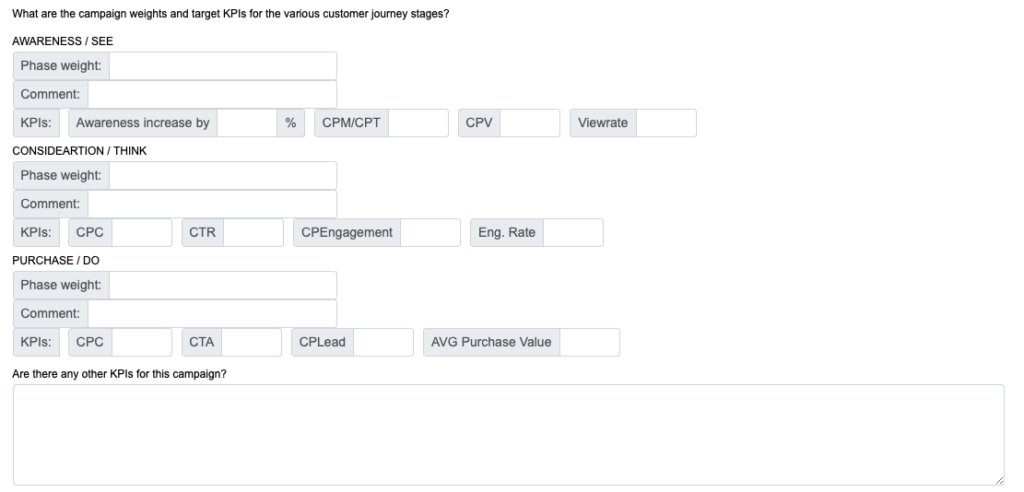This screenshot has height=492, width=1024.
Task: Focus the Consideration CPC input field
Action: [x=141, y=233]
